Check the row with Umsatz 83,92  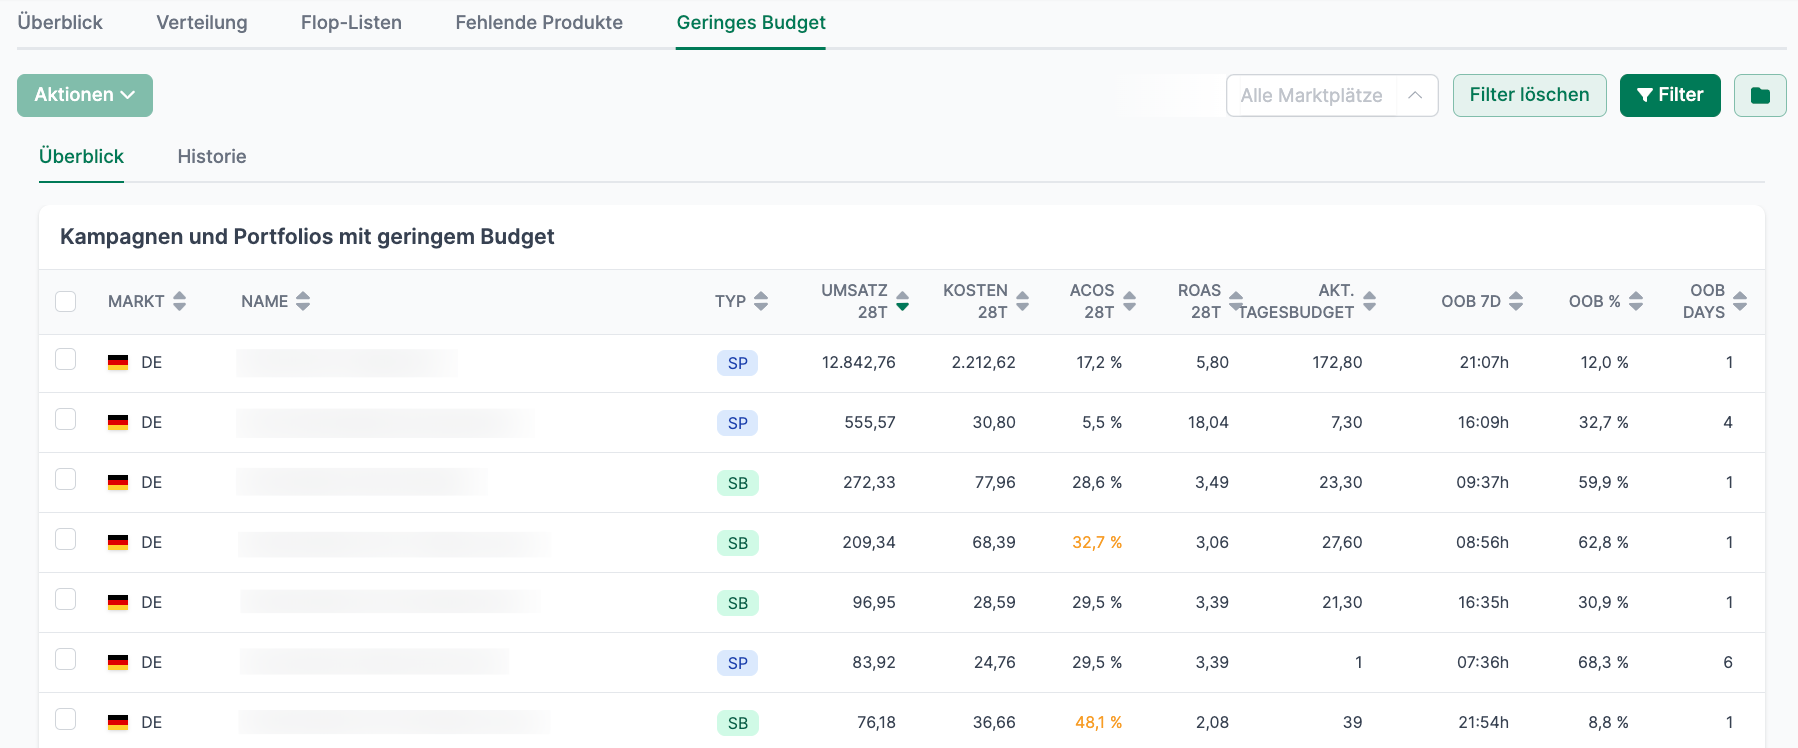click(x=66, y=659)
